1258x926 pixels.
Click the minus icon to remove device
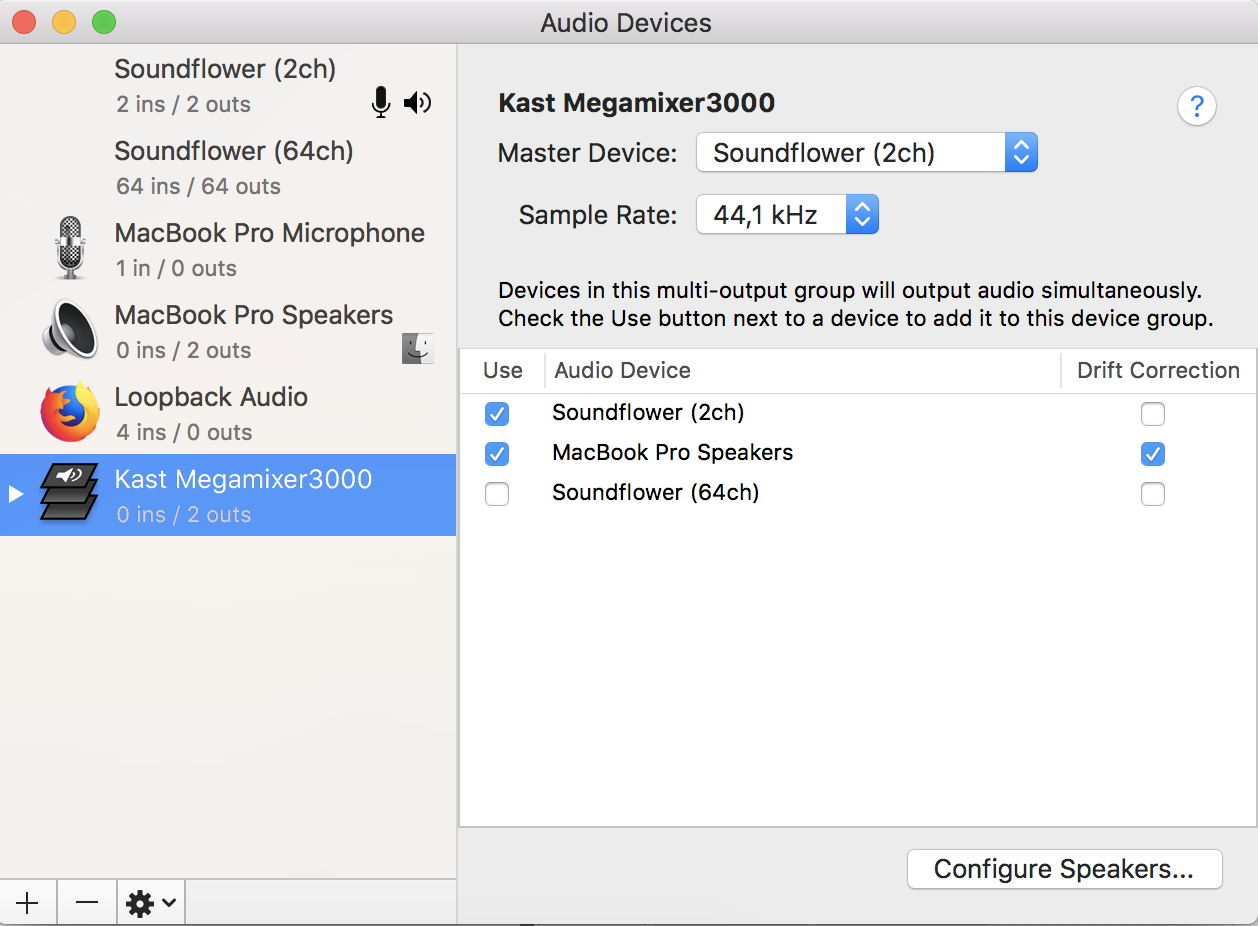tap(87, 903)
